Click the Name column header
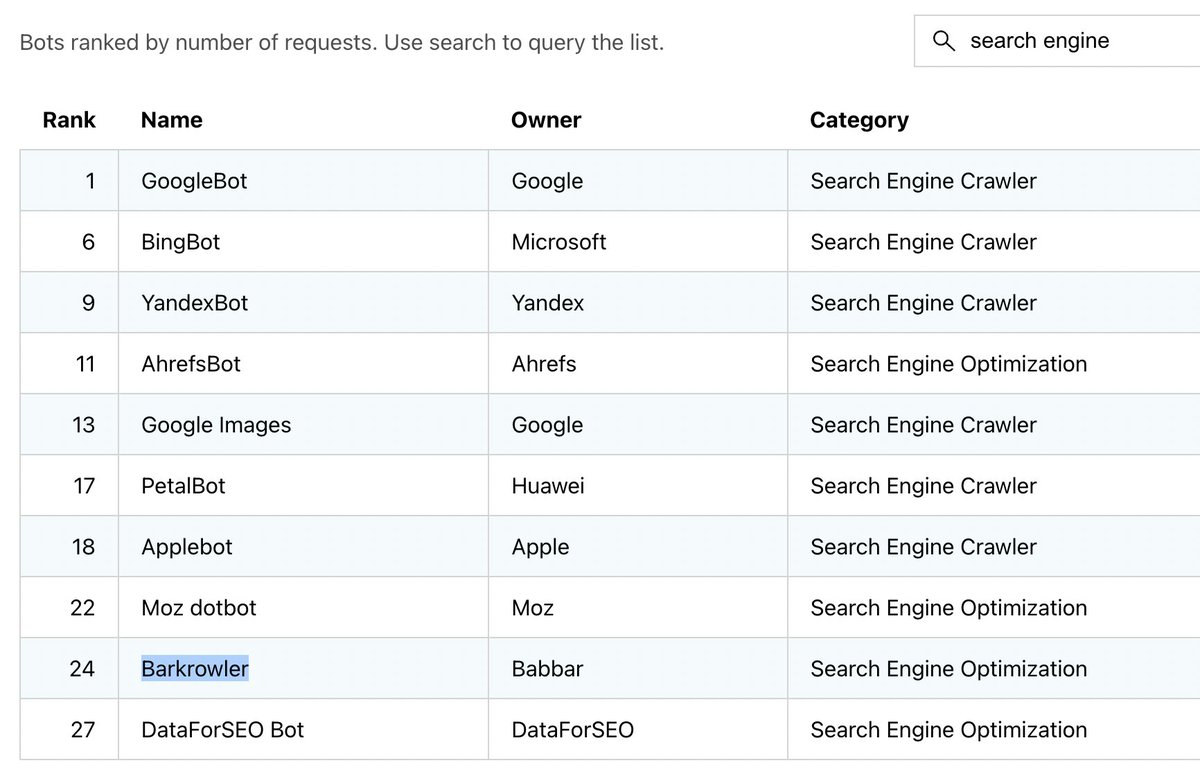 coord(172,120)
